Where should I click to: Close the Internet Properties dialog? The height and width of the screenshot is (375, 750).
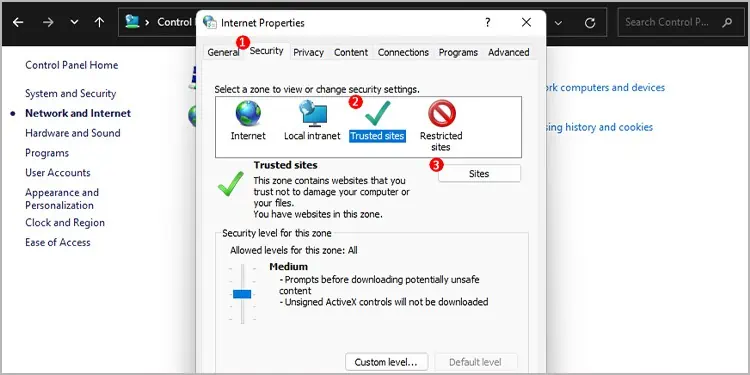526,22
